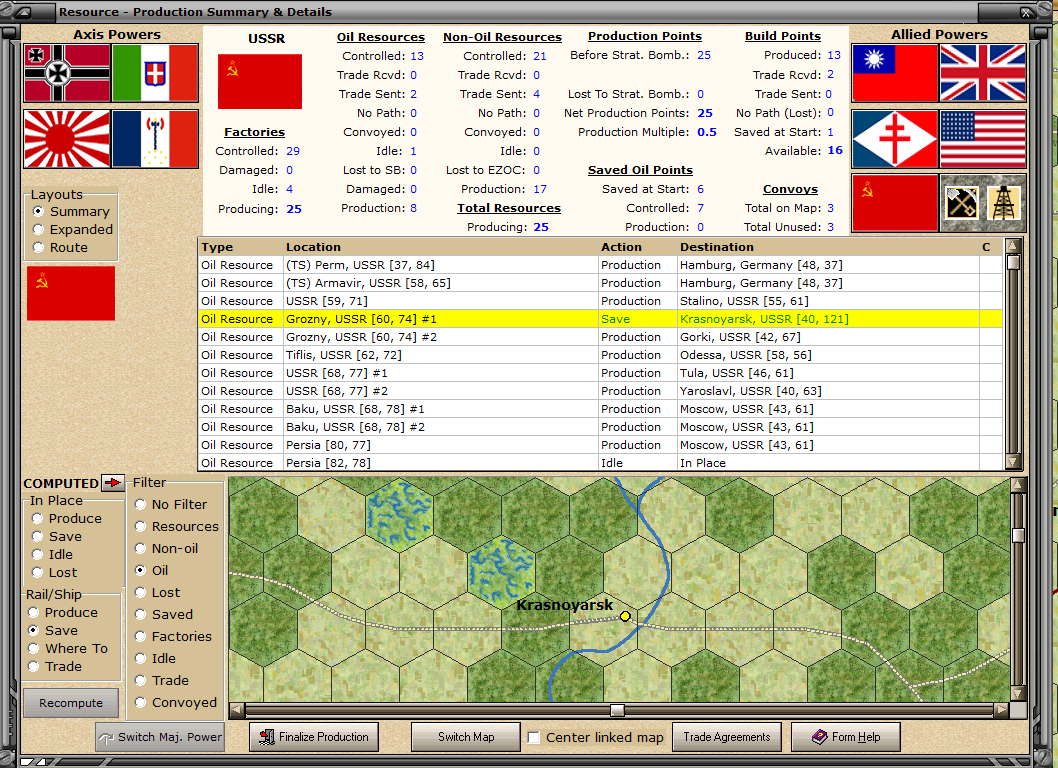This screenshot has height=768, width=1058.
Task: Choose Rail/Ship Where To option
Action: (x=67, y=649)
